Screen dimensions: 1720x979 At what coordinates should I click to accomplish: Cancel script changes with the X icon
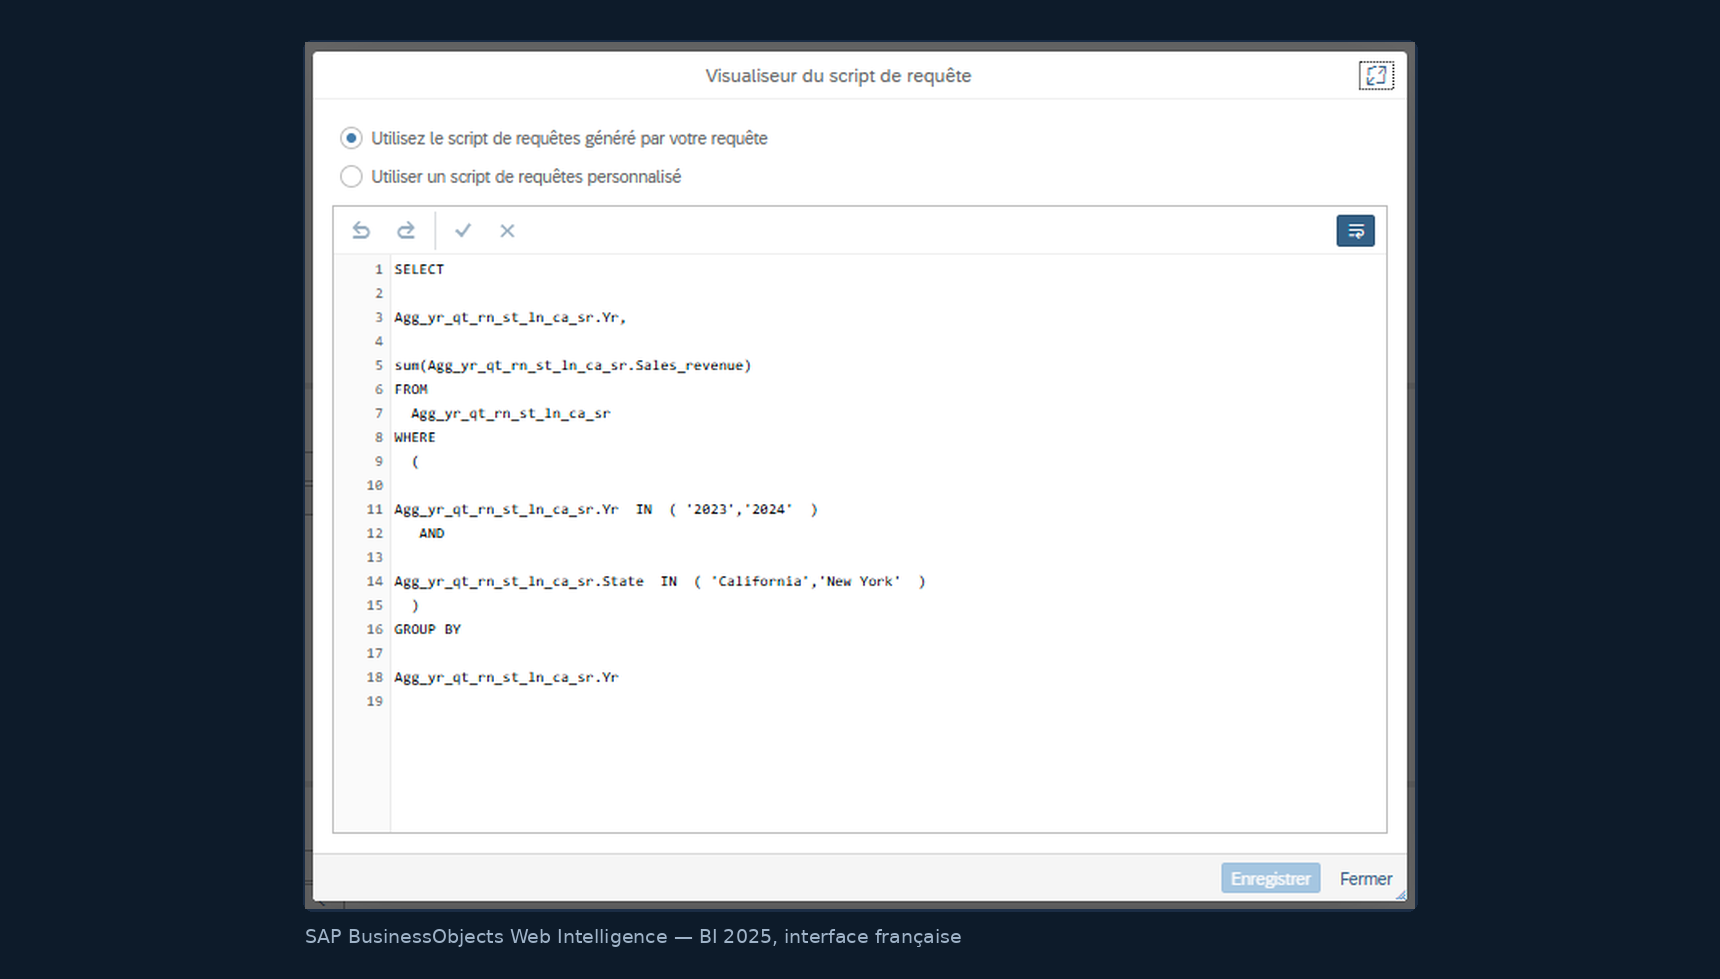508,231
